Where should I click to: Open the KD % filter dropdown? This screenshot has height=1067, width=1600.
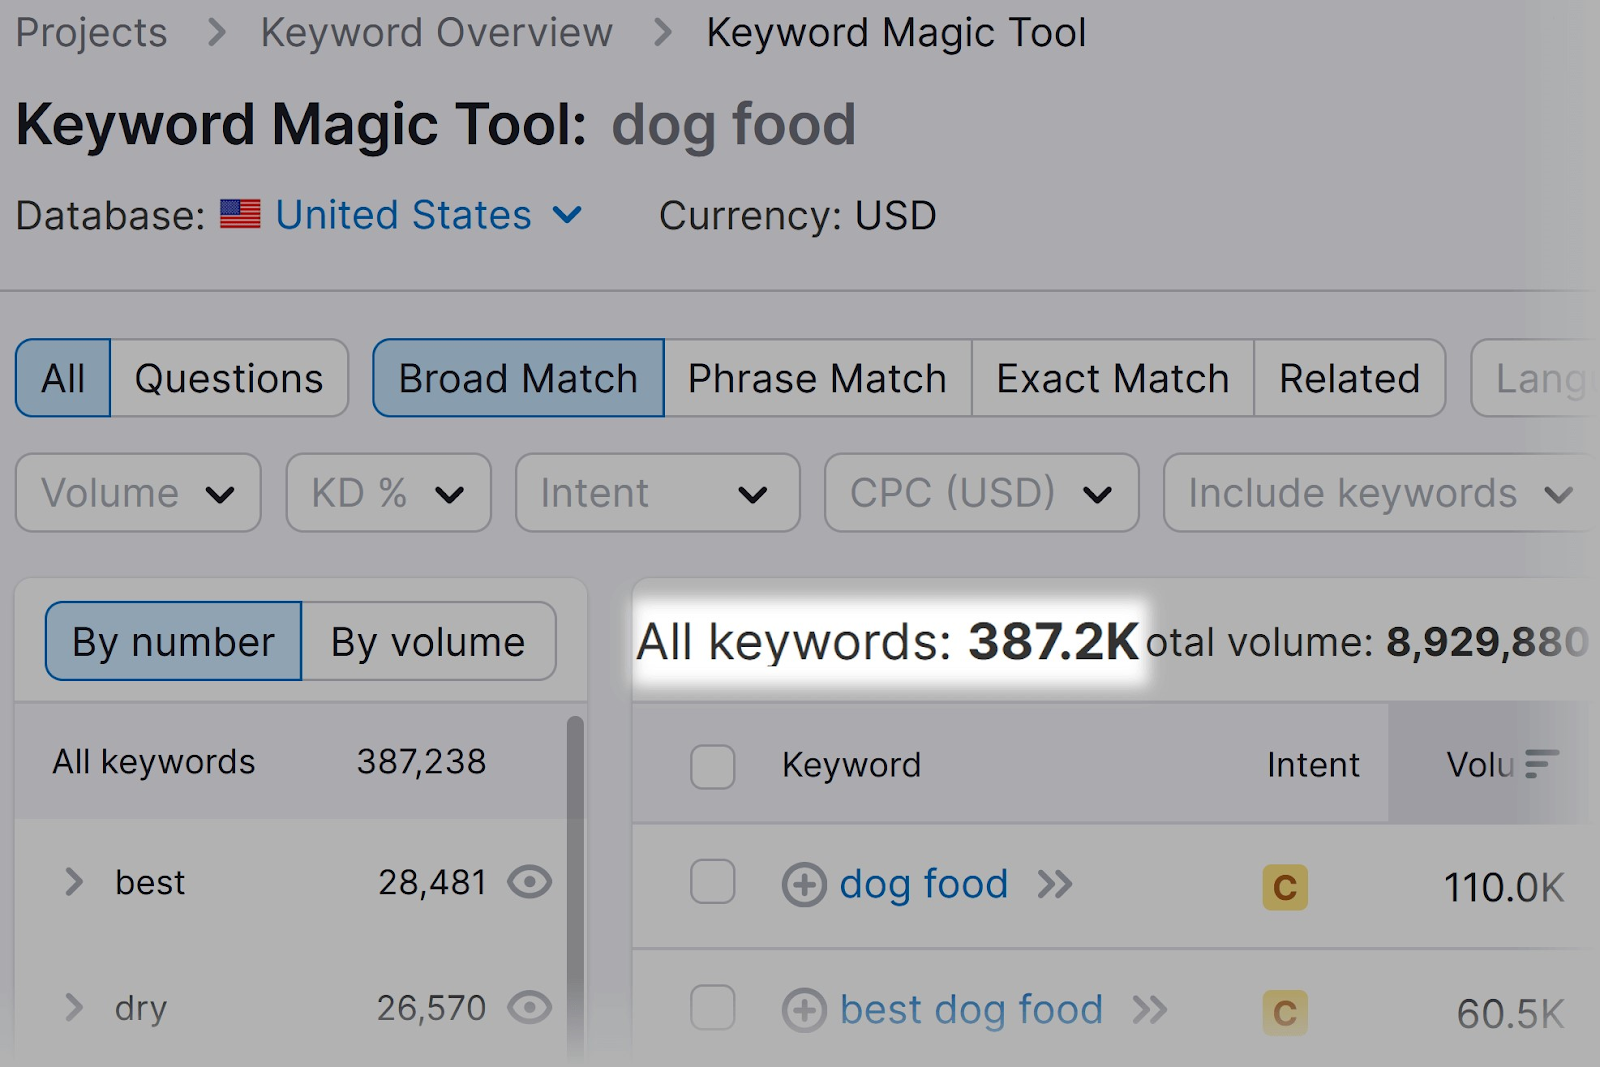388,493
